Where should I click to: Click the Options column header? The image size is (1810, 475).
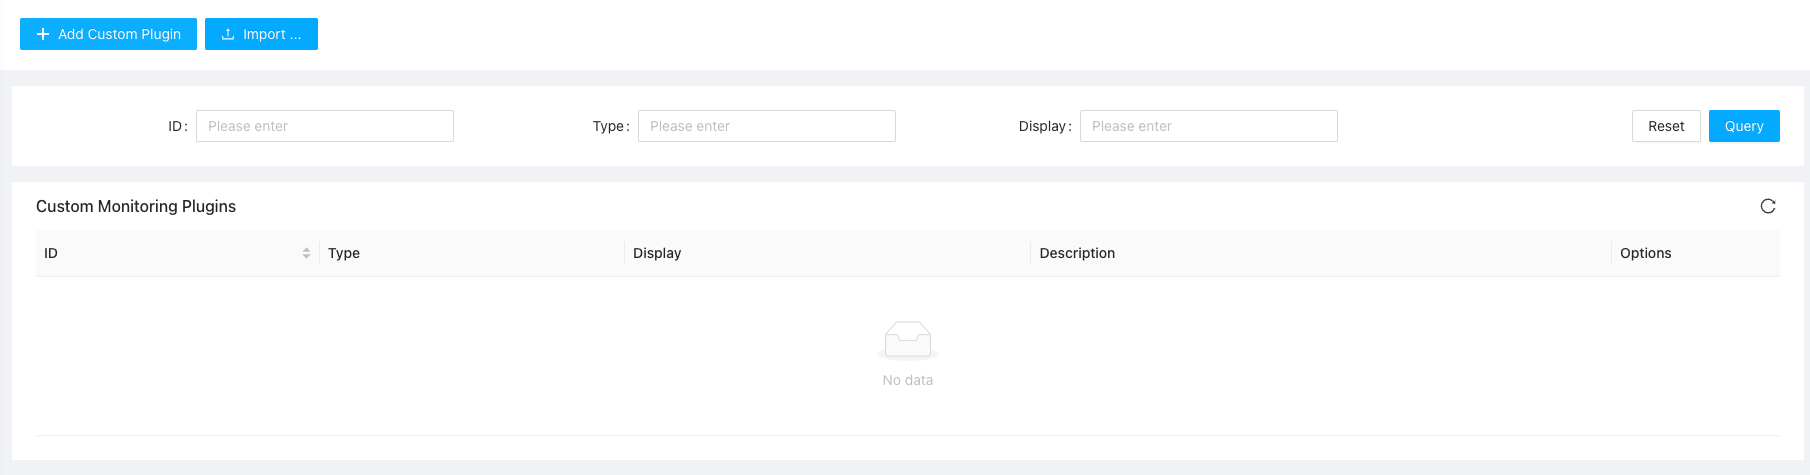pos(1645,253)
